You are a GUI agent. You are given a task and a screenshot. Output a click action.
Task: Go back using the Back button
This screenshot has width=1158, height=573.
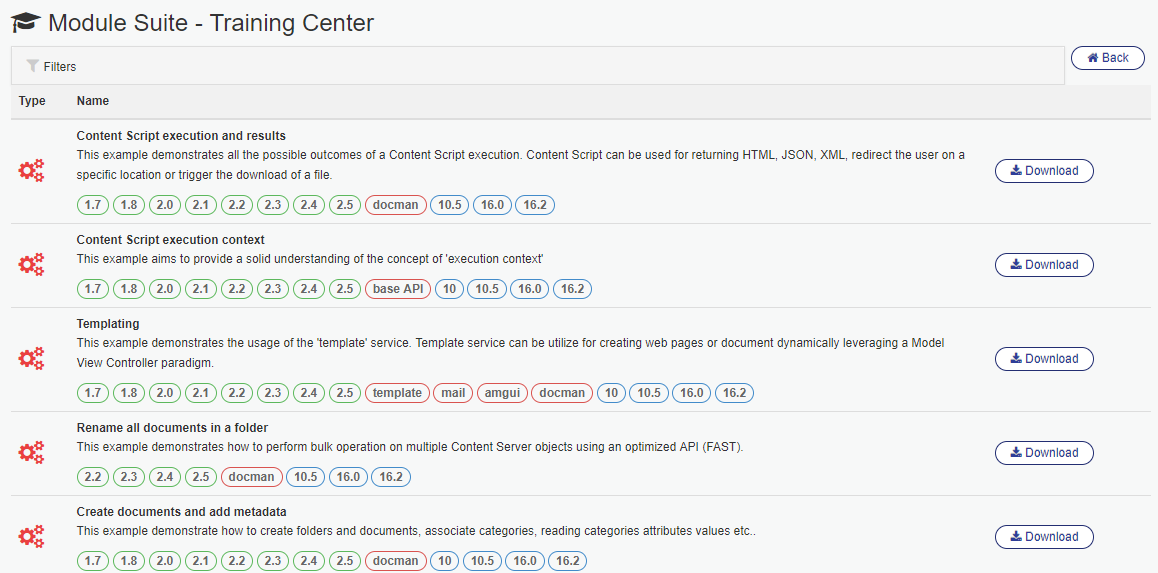tap(1107, 58)
